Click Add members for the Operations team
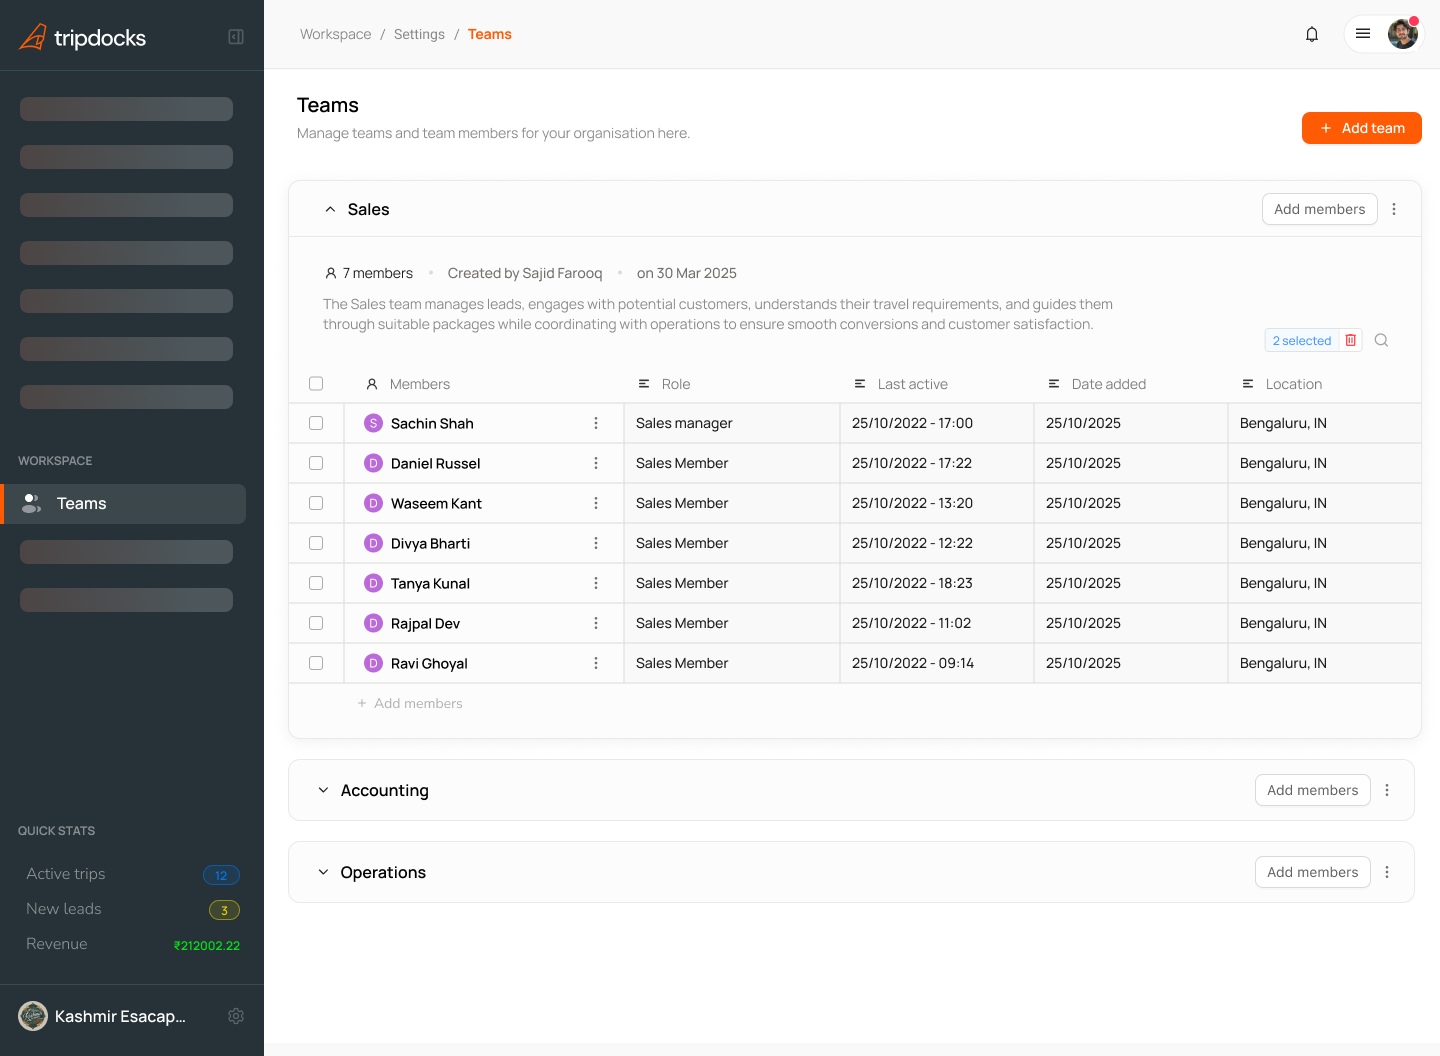Viewport: 1440px width, 1056px height. coord(1312,872)
